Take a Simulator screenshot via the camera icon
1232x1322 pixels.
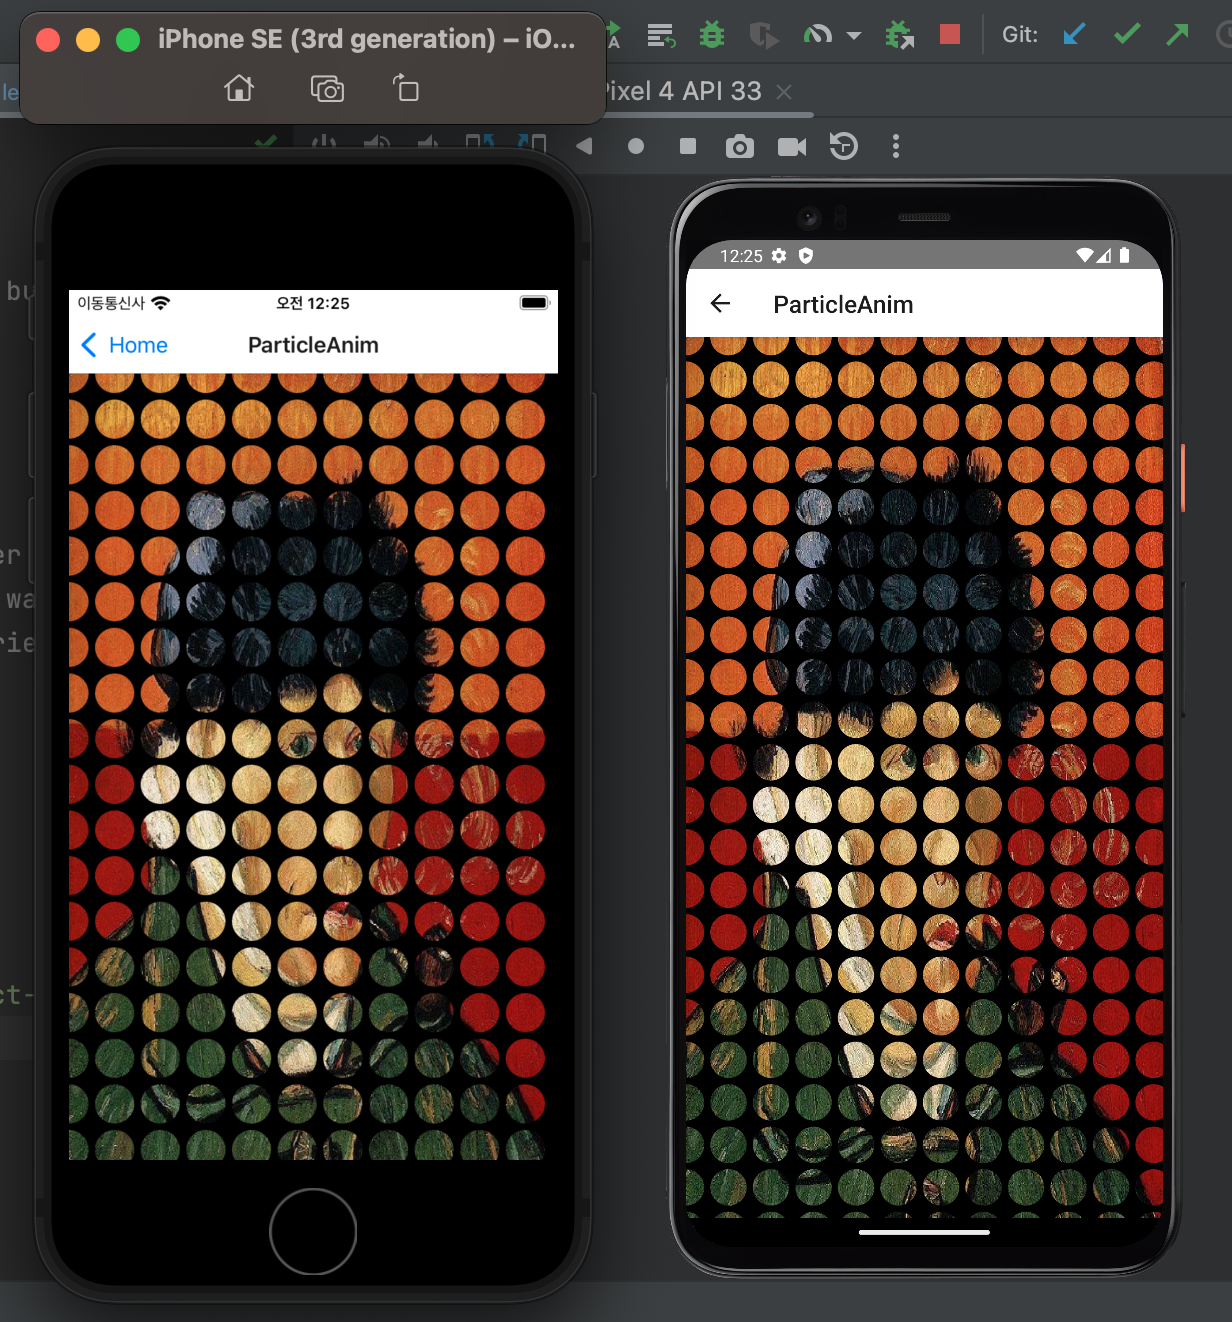coord(327,89)
